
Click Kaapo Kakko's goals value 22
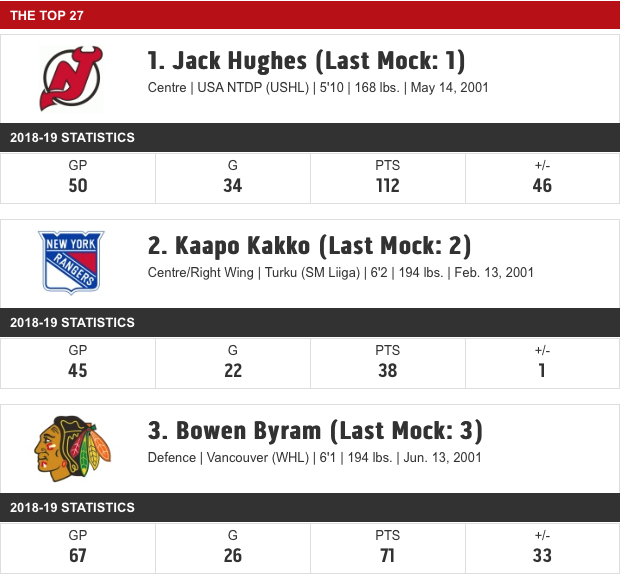click(x=233, y=371)
